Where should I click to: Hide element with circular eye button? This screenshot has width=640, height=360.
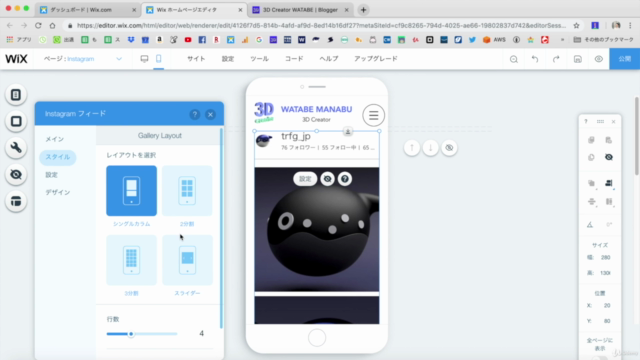pyautogui.click(x=449, y=148)
